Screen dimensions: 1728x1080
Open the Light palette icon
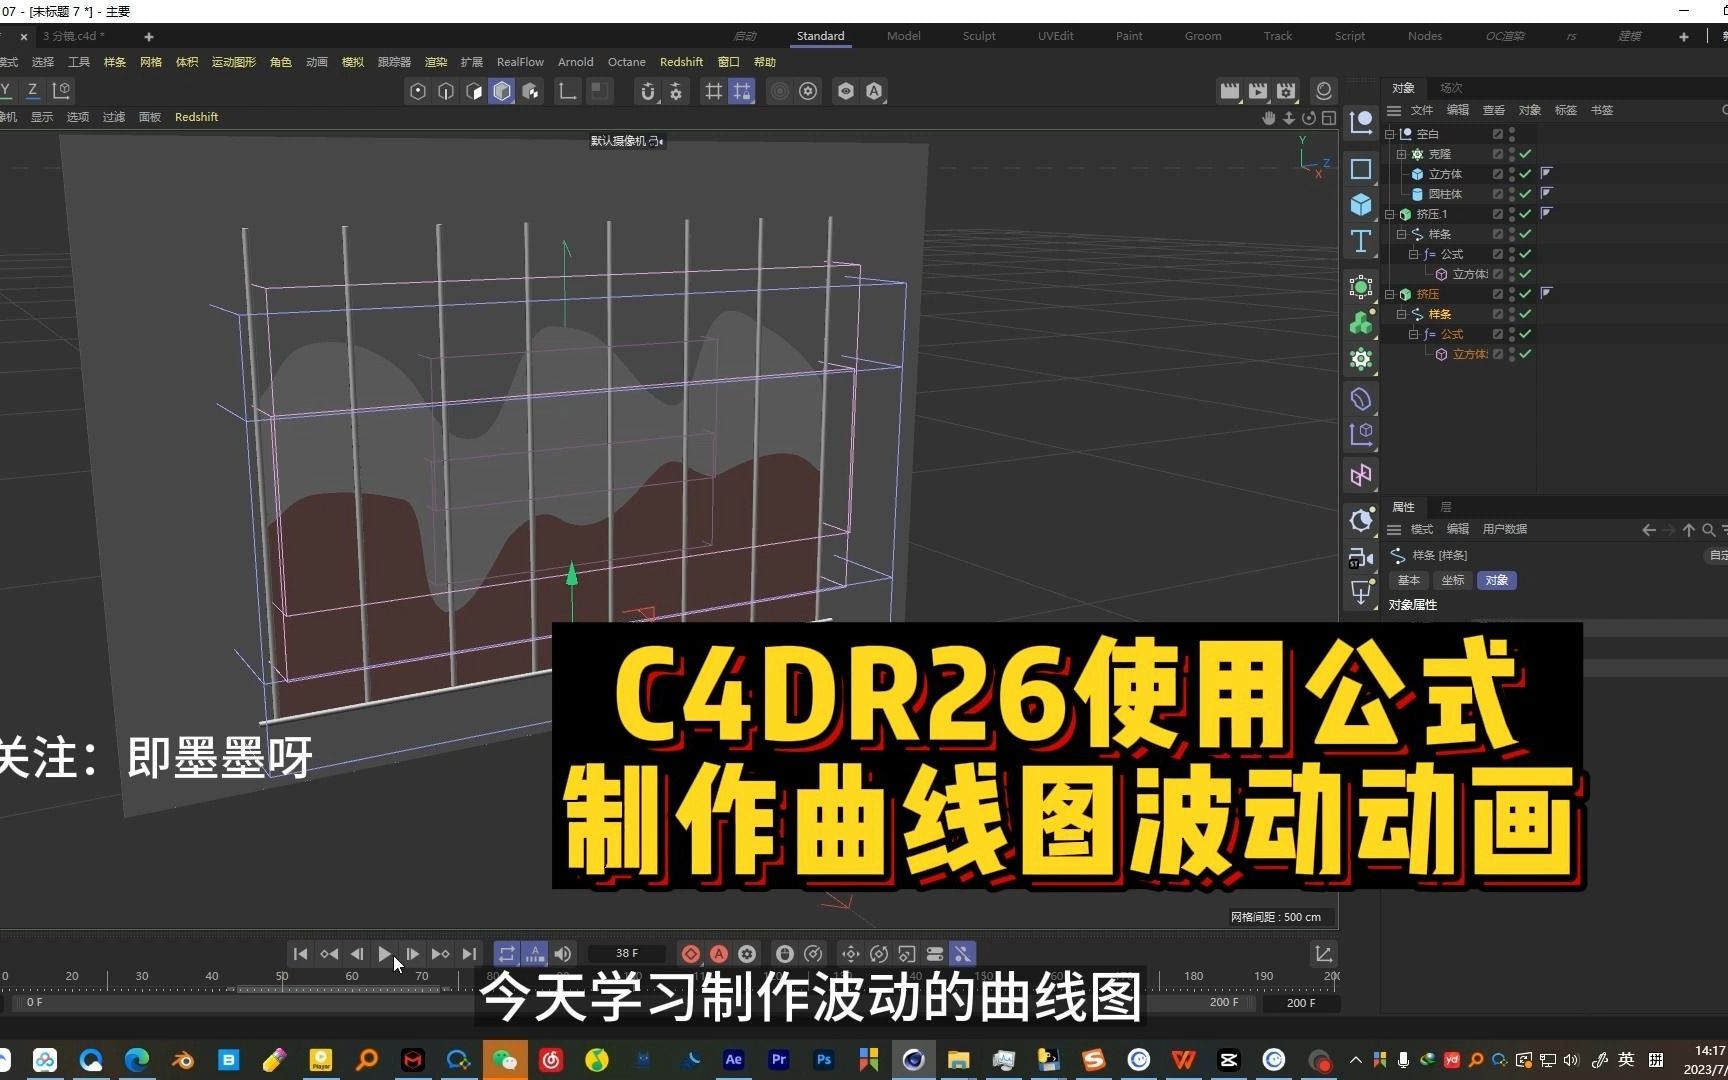[1361, 593]
